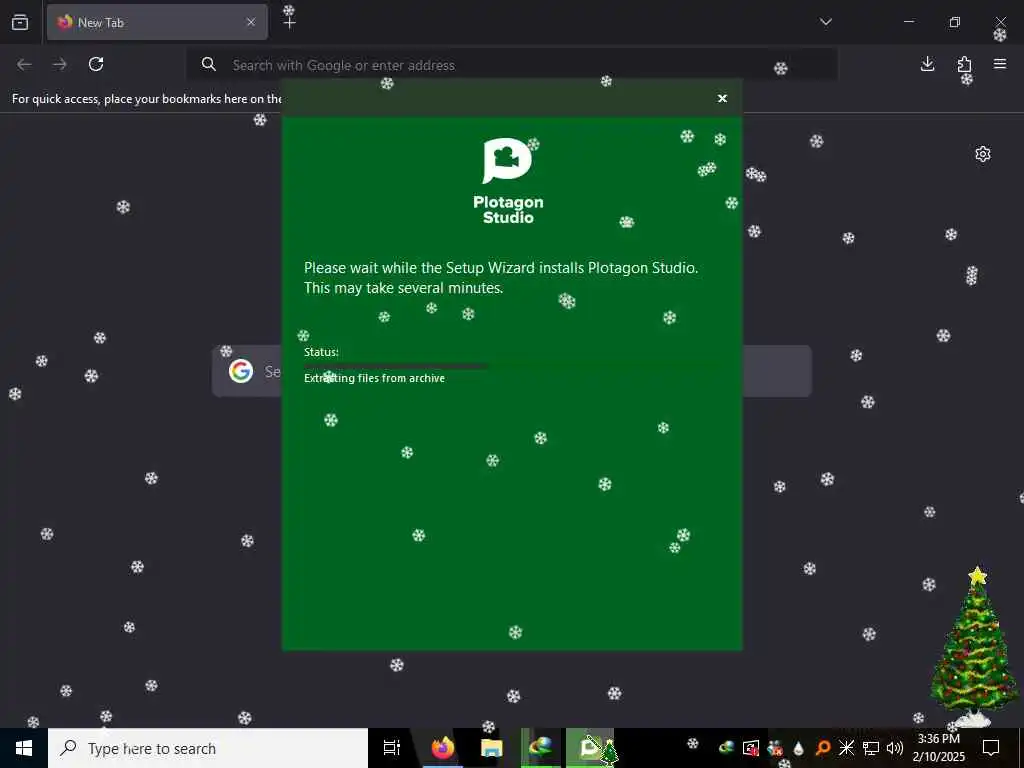Restore down the Firefox window

click(954, 22)
